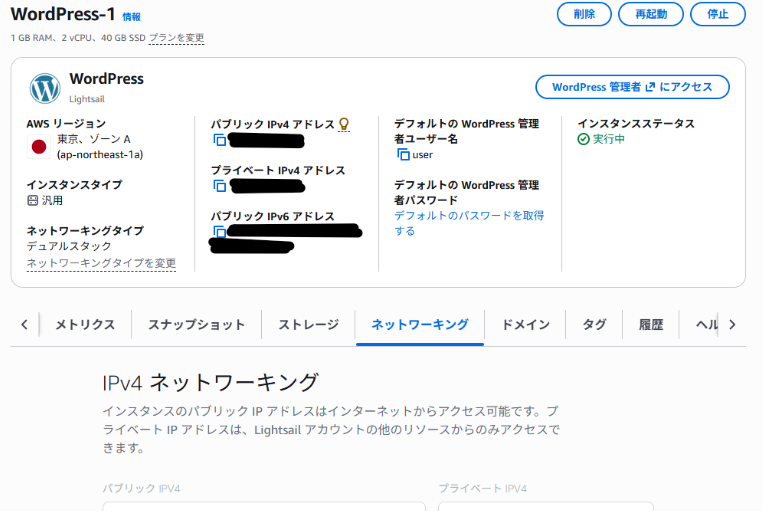Click the lightbulb hint beside パブリック IPv4 アドレス
Viewport: 762px width, 512px height.
coord(344,124)
